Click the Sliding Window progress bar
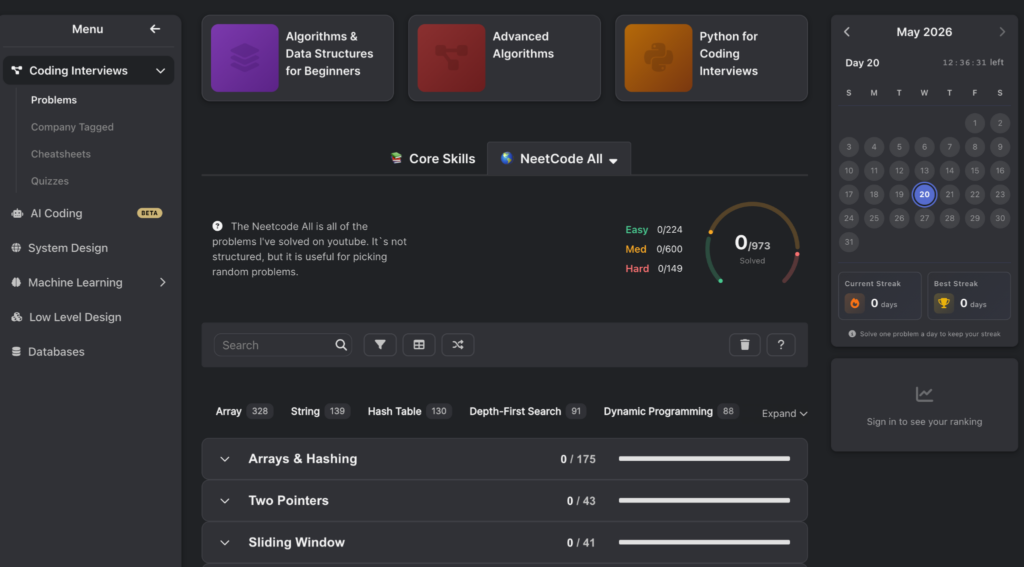 [704, 543]
